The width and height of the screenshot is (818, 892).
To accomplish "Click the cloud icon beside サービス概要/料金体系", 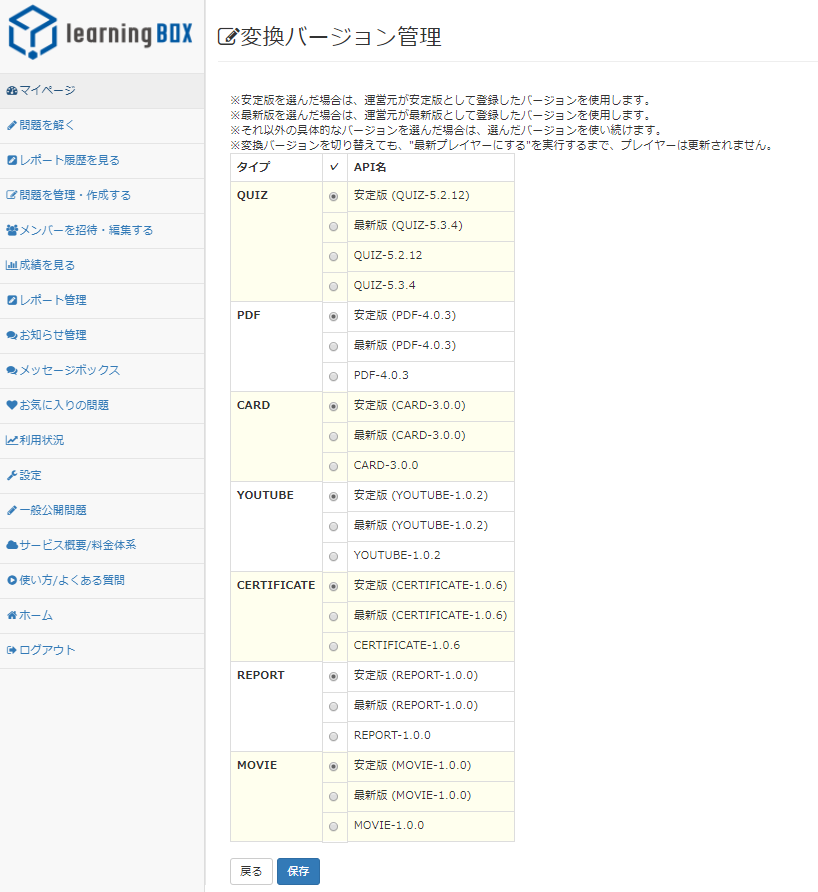I will pos(12,546).
